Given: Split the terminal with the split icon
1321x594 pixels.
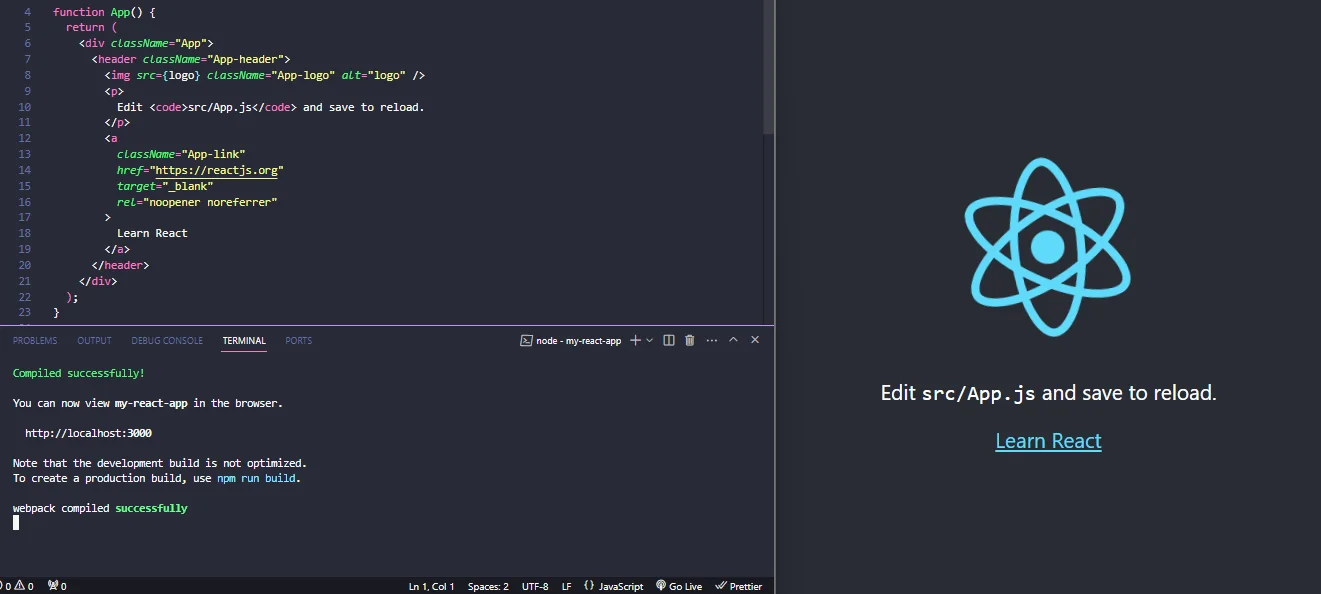Looking at the screenshot, I should tap(669, 340).
